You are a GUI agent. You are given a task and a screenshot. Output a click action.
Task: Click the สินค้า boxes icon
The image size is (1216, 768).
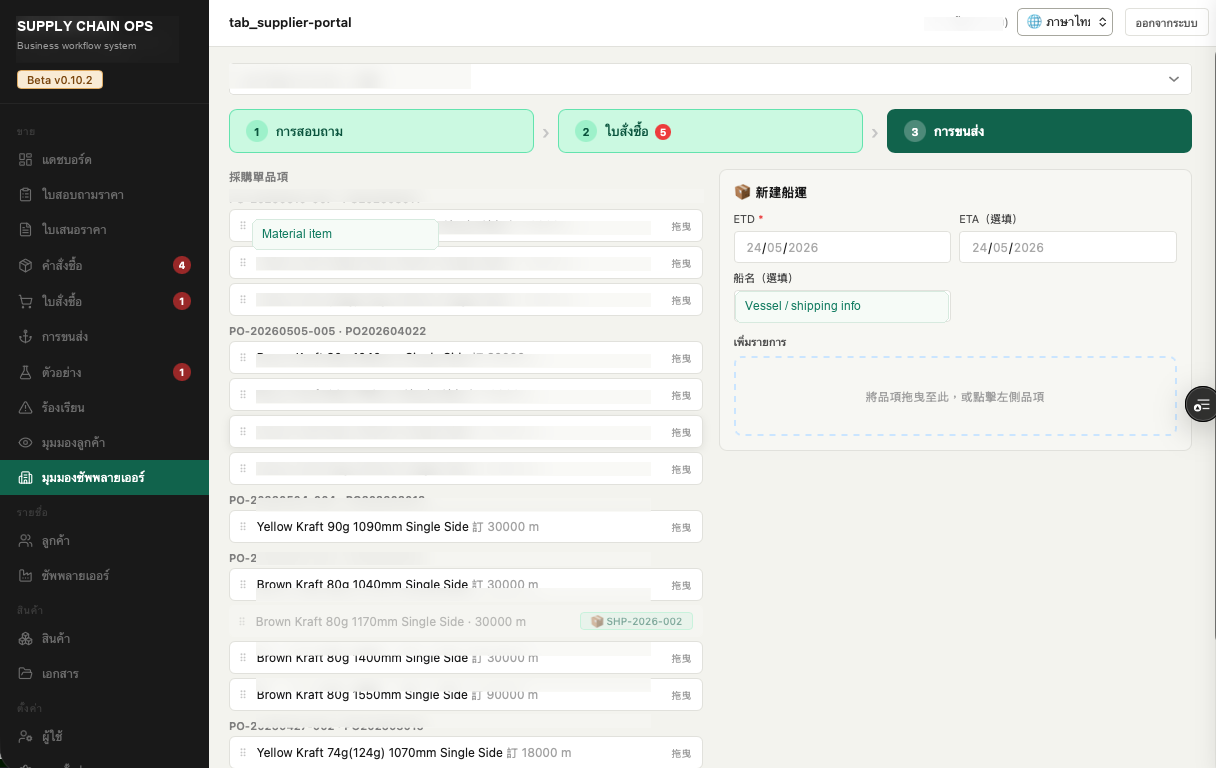coord(26,638)
